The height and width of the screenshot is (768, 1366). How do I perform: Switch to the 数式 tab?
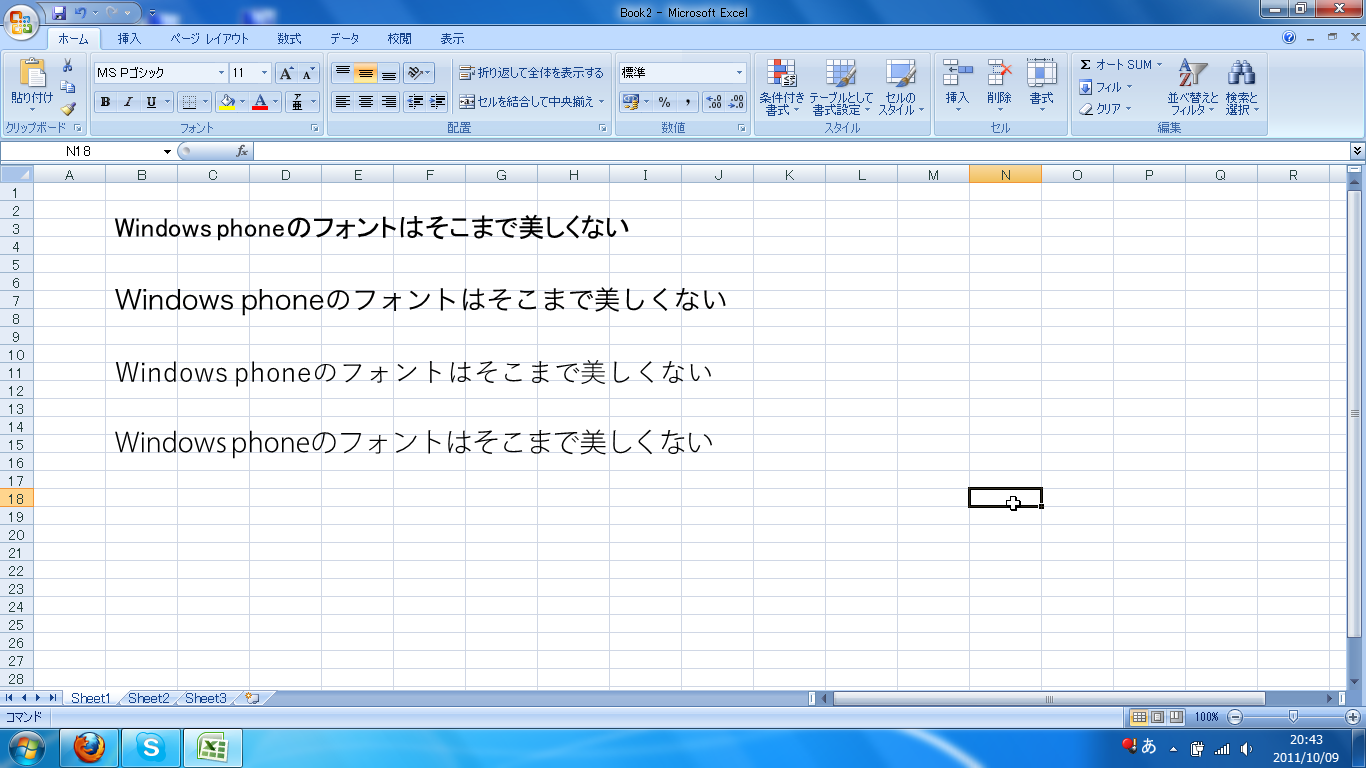click(289, 39)
